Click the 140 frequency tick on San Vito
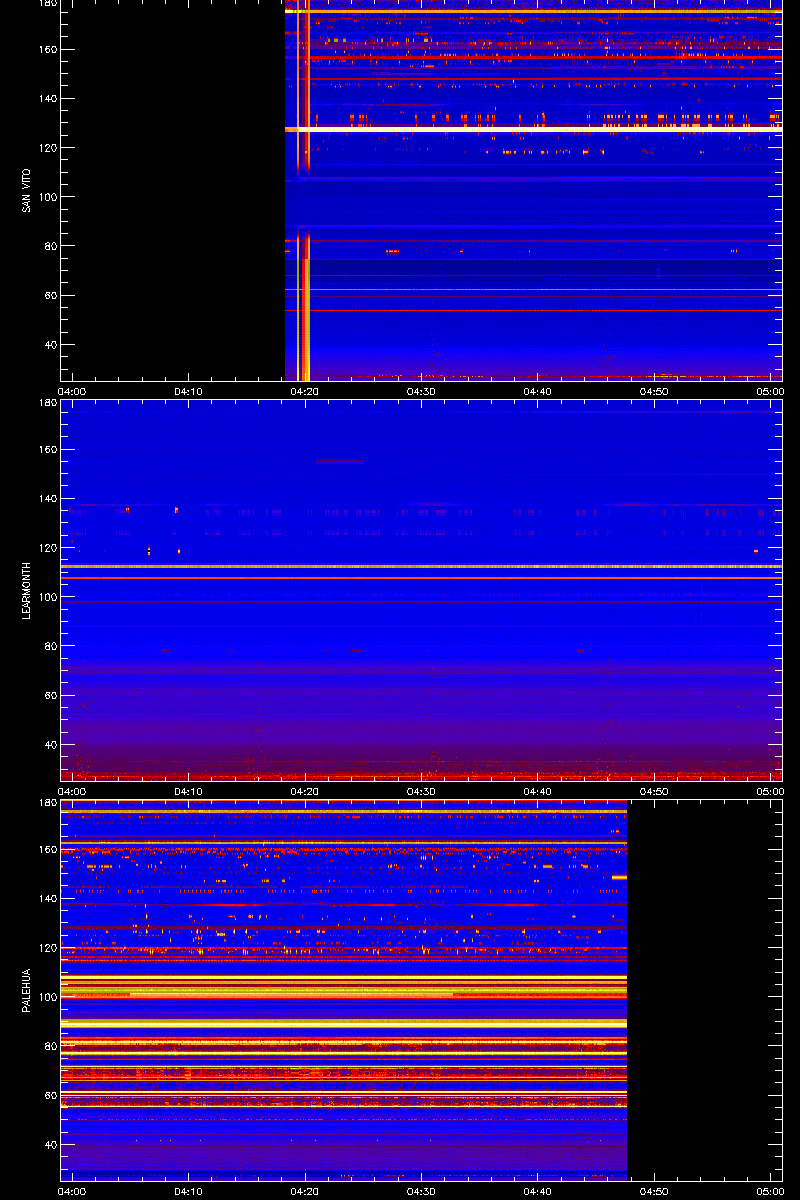Image resolution: width=800 pixels, height=1200 pixels. 46,99
